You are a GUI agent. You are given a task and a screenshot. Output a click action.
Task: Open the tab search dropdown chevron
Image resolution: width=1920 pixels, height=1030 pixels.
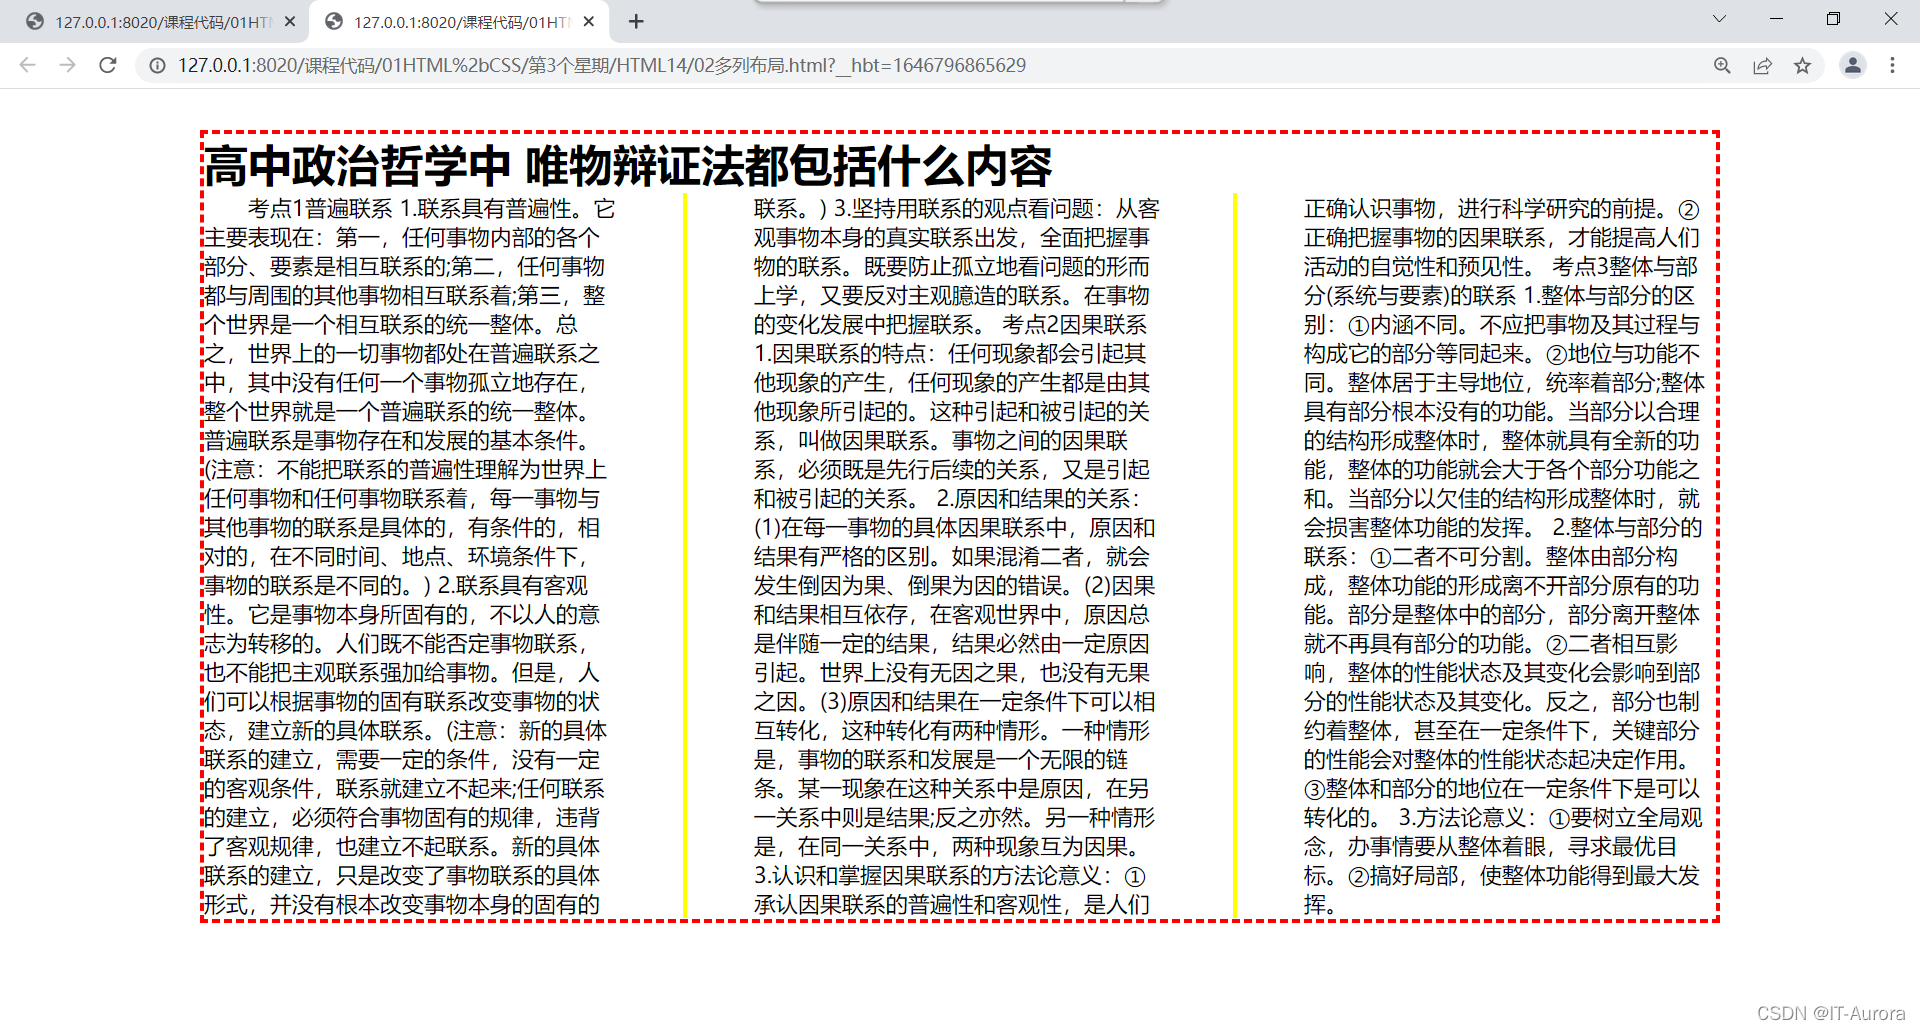pyautogui.click(x=1719, y=19)
